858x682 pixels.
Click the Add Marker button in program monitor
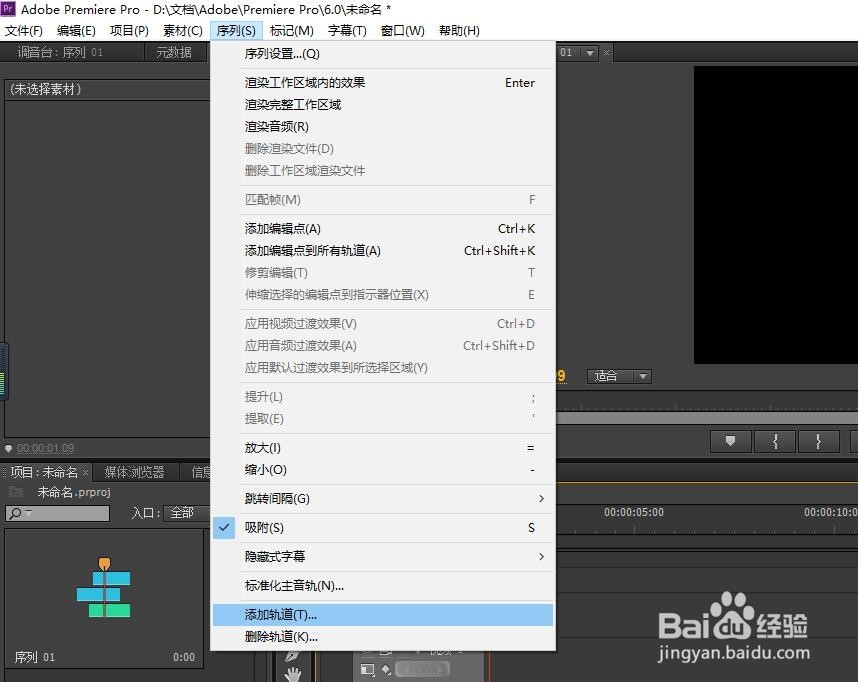(x=730, y=441)
